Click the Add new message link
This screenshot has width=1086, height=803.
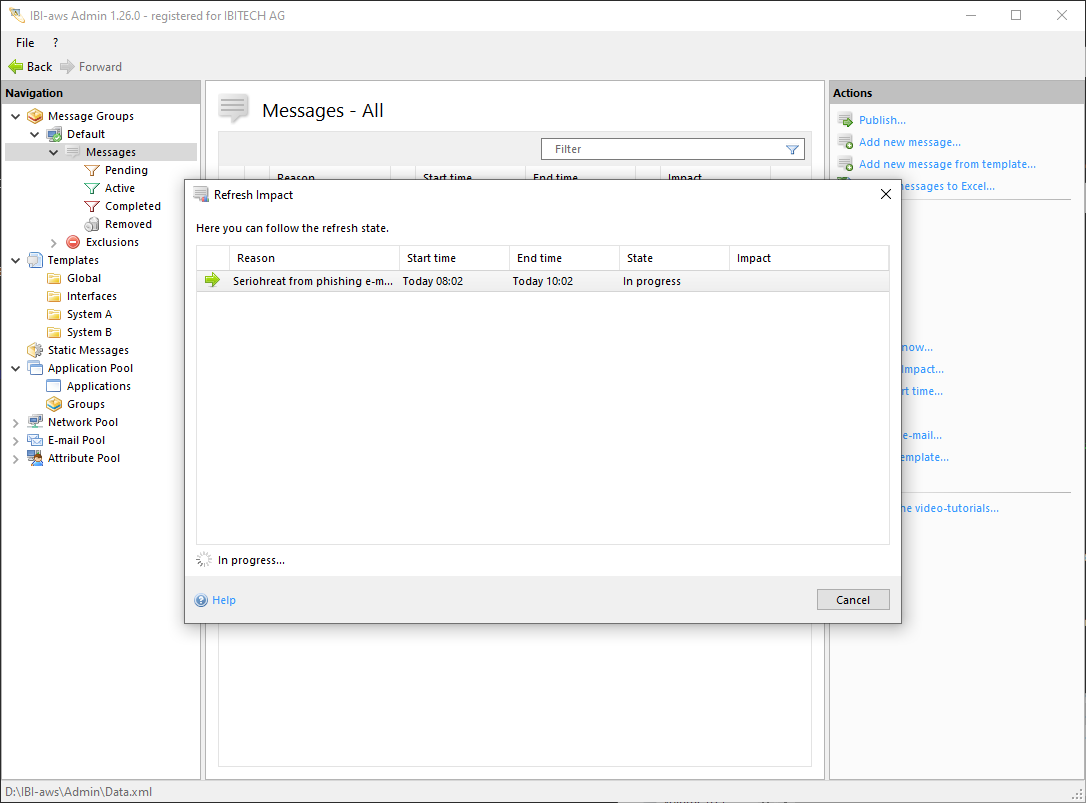point(909,142)
